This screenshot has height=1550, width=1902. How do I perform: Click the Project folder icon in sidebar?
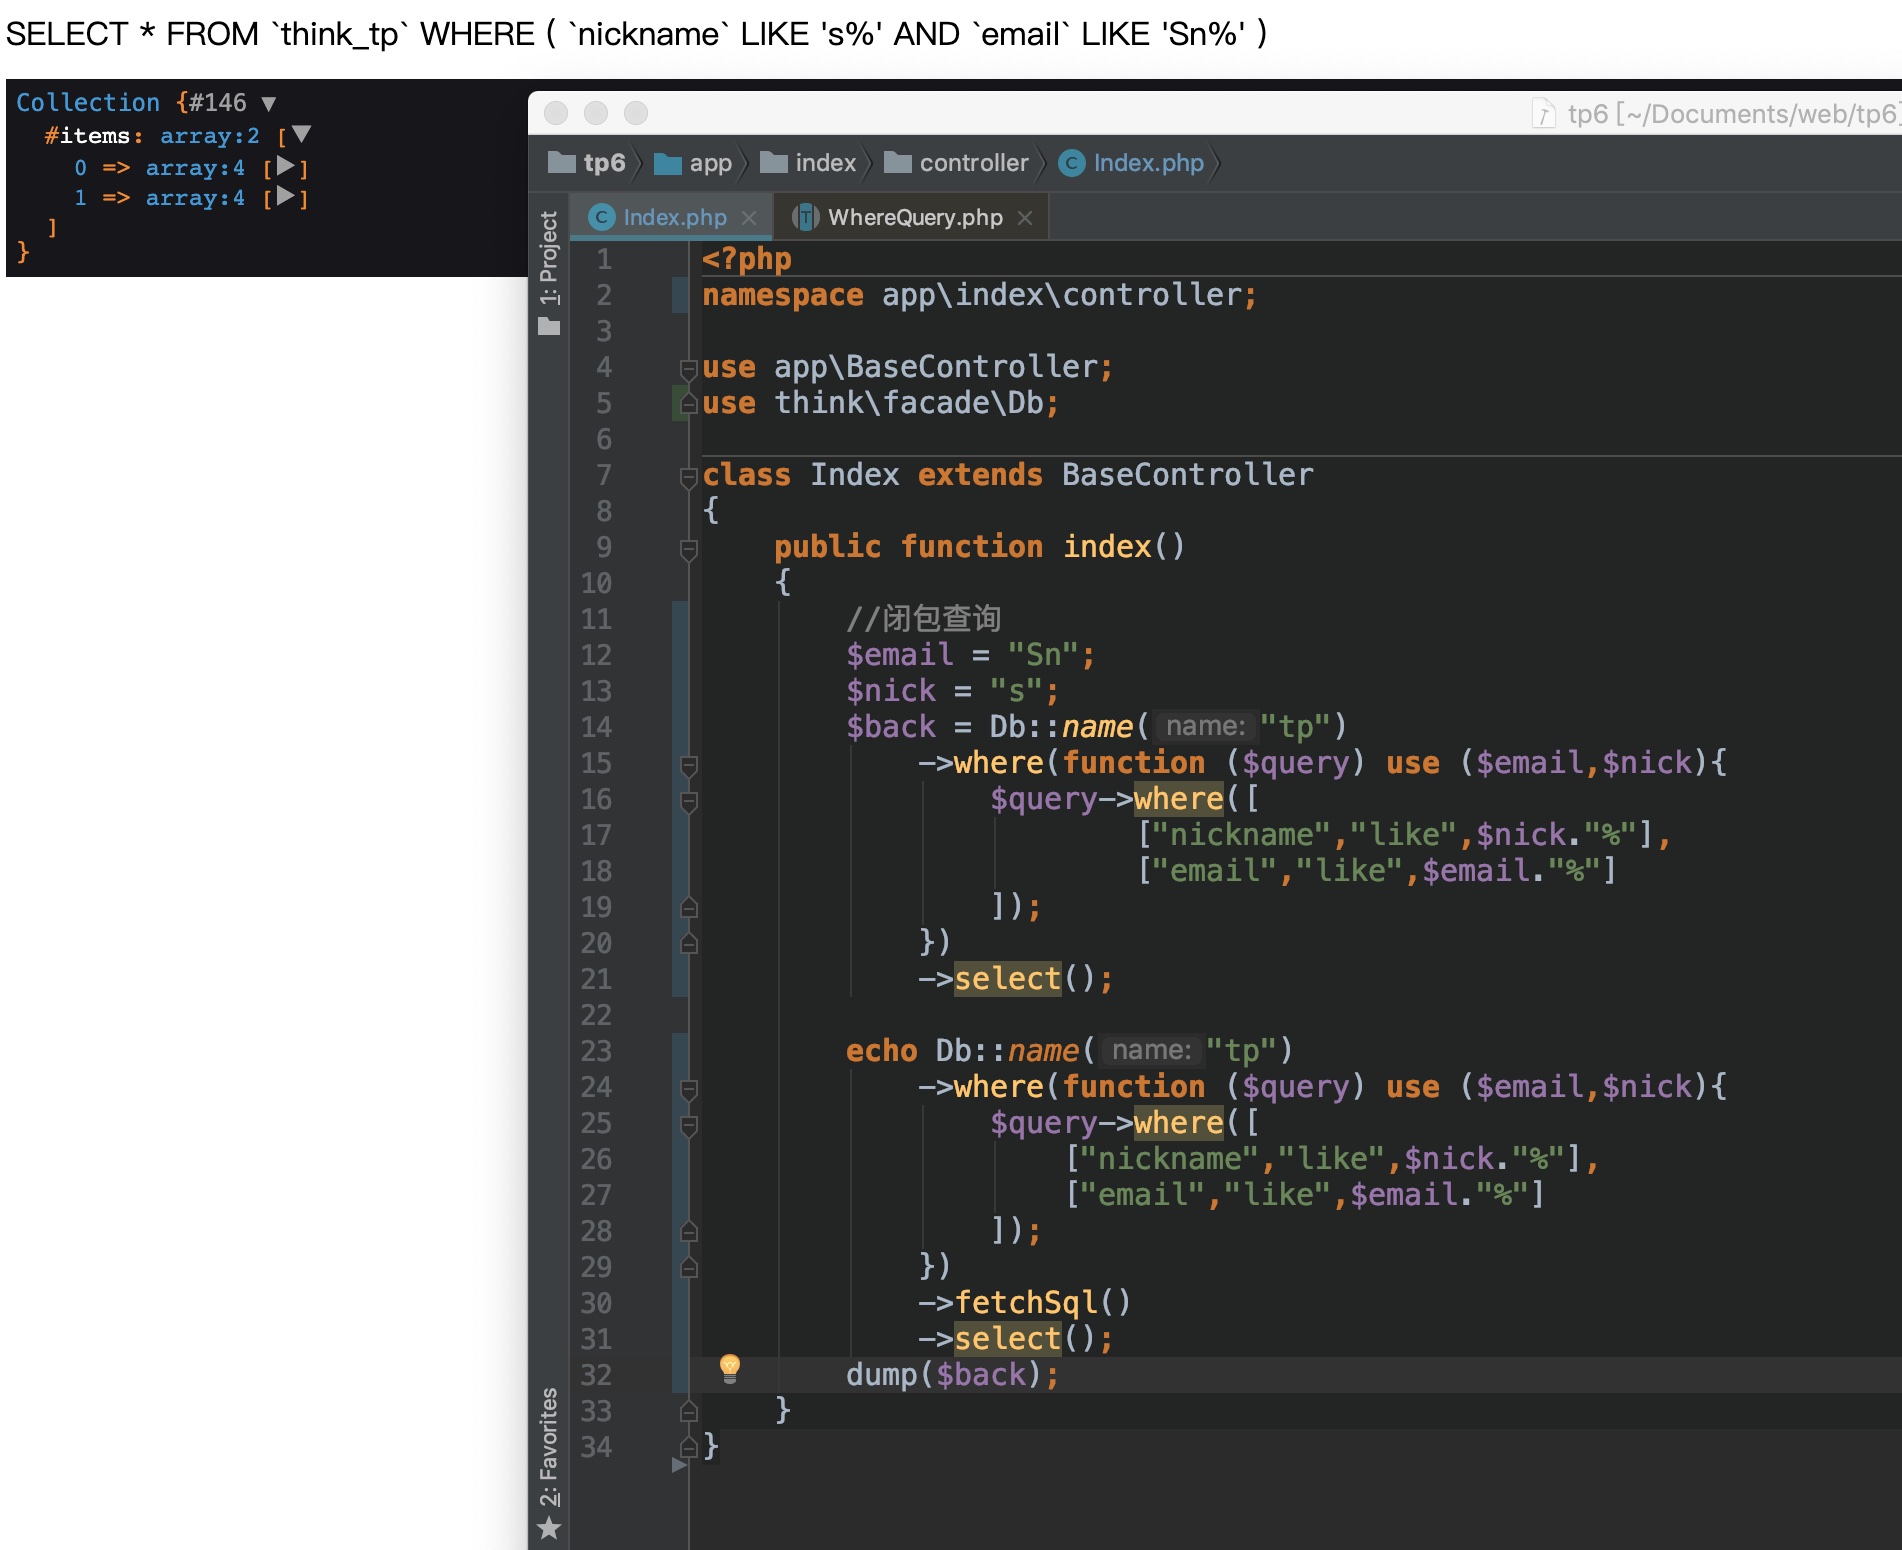point(549,326)
